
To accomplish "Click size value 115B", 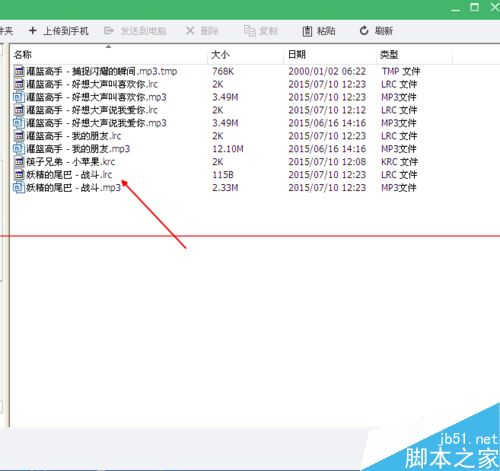I will pyautogui.click(x=223, y=175).
